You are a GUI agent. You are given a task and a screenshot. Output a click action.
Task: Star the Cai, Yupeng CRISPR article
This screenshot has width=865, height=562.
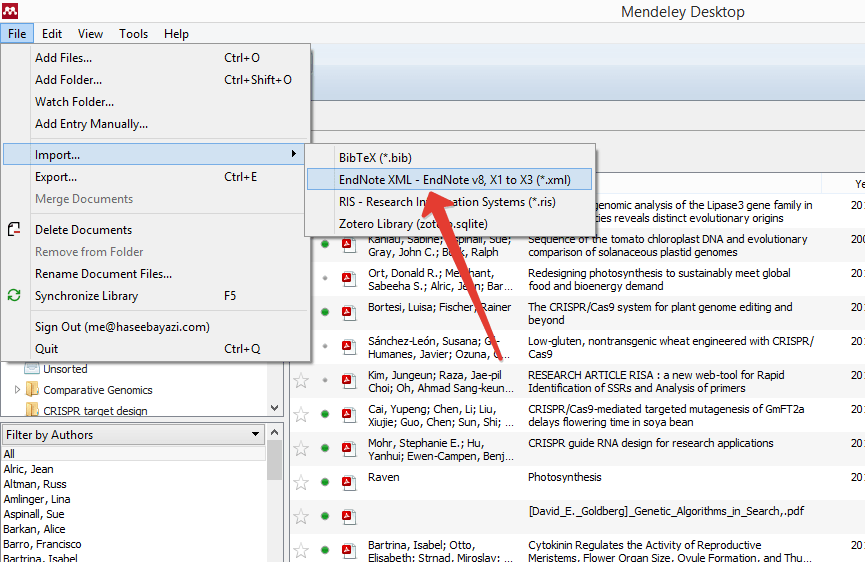(x=301, y=414)
